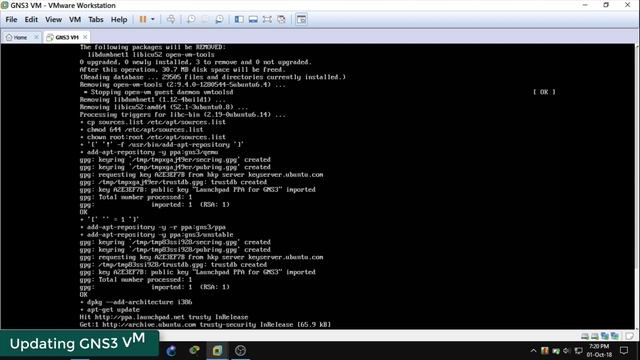Image resolution: width=640 pixels, height=360 pixels.
Task: Click the VMware Workstation taskbar icon
Action: coord(217,350)
